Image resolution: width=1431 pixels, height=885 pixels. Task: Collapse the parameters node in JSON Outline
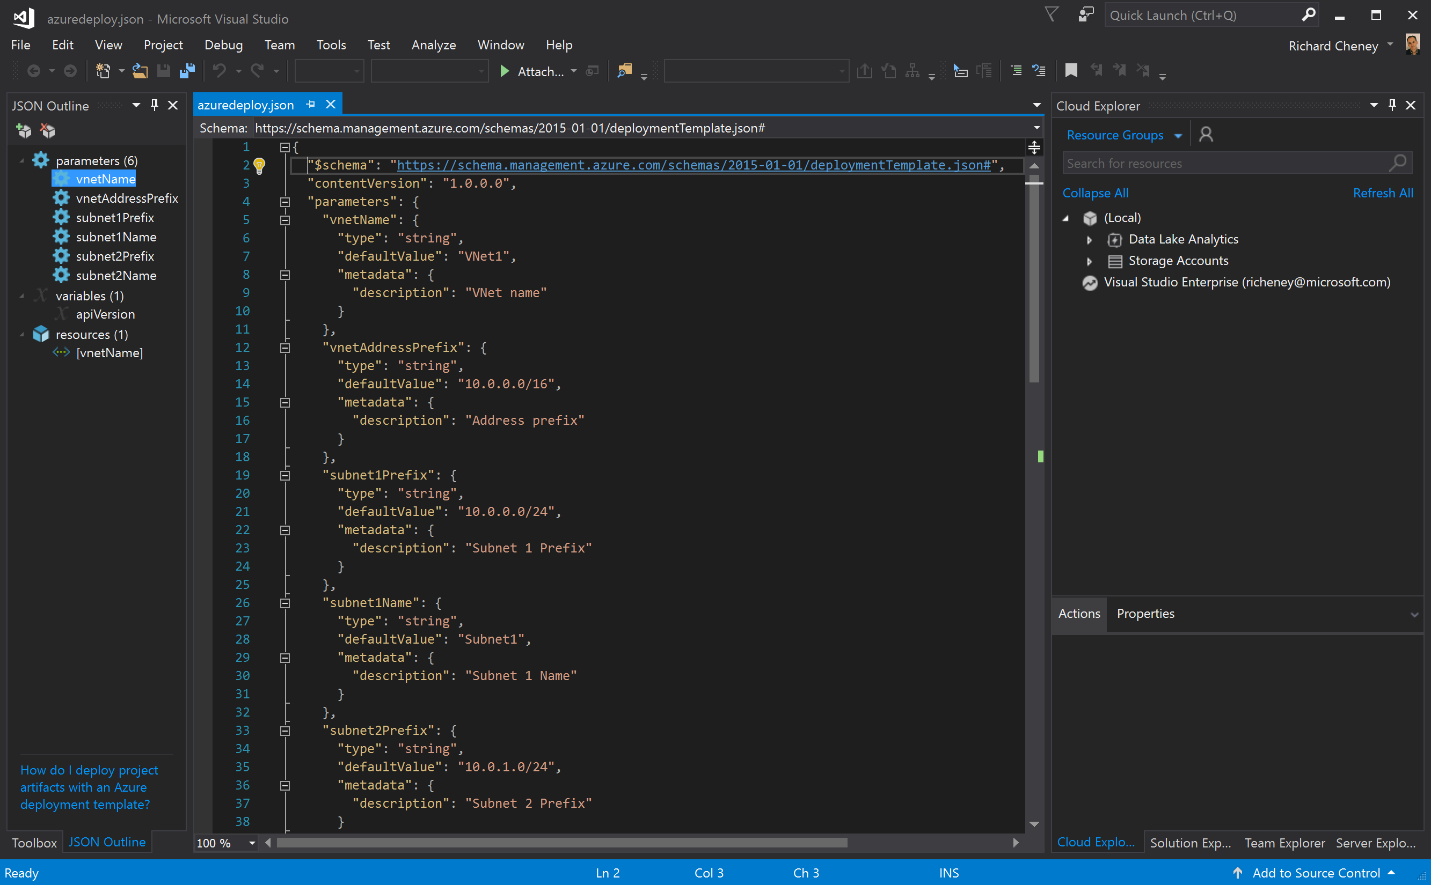[x=22, y=161]
